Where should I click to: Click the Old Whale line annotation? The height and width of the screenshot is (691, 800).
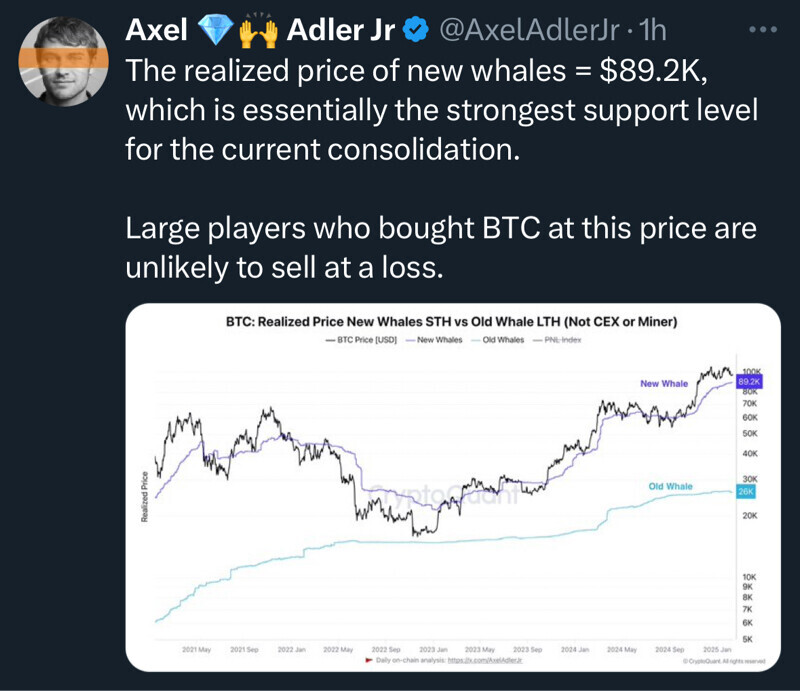670,487
